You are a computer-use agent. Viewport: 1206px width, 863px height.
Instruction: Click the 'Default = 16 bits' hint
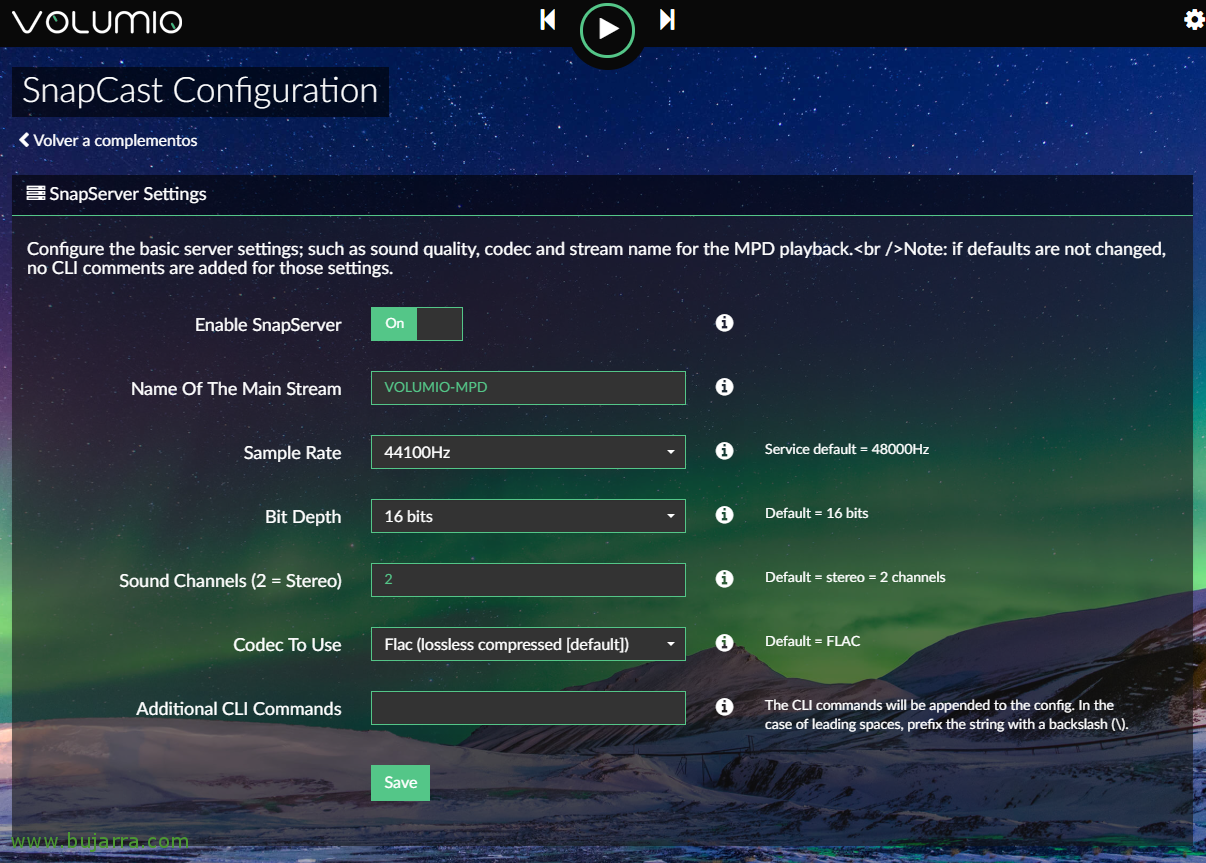tap(817, 514)
